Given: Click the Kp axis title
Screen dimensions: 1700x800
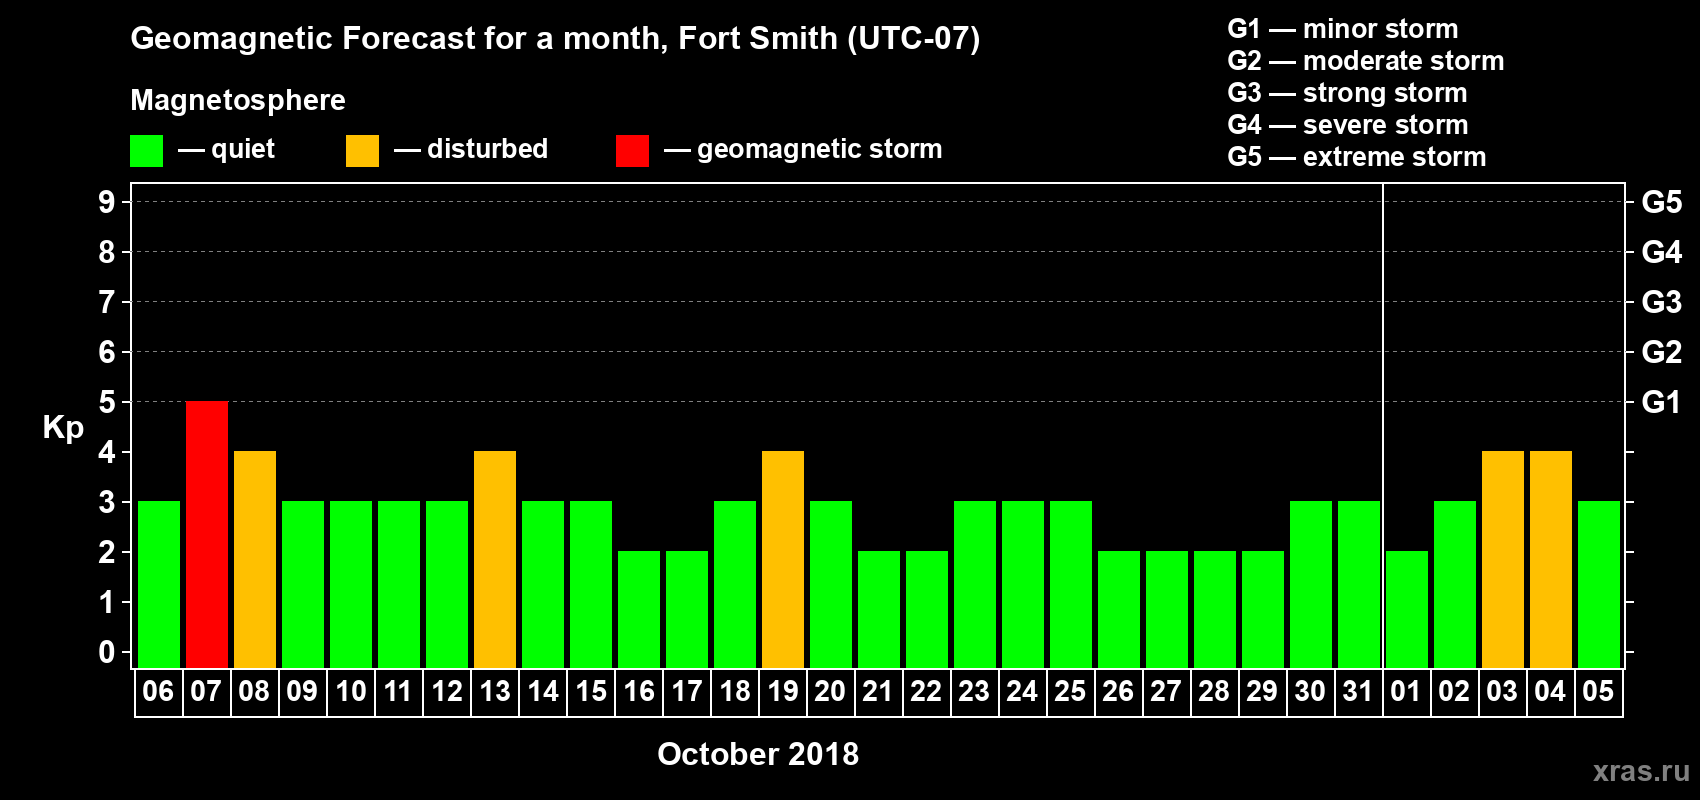Looking at the screenshot, I should (63, 428).
